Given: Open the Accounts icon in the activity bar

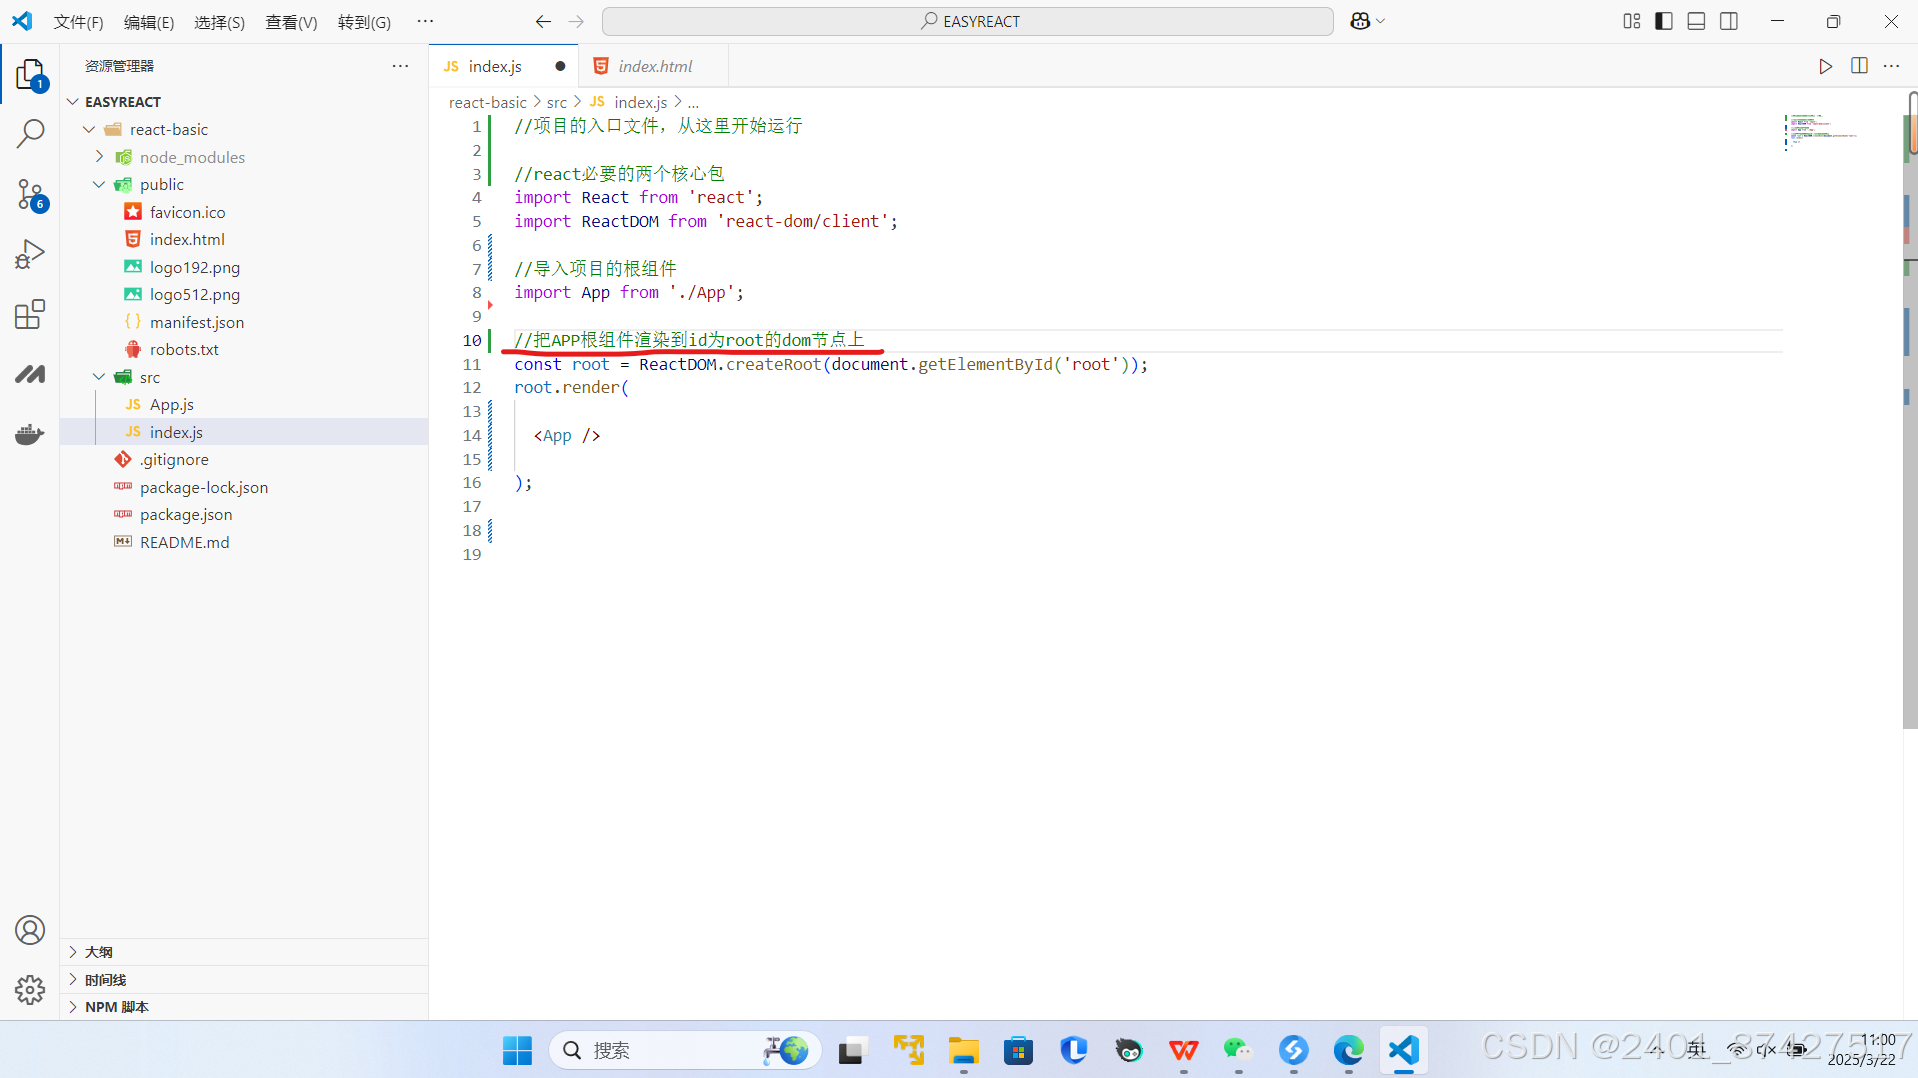Looking at the screenshot, I should (30, 929).
